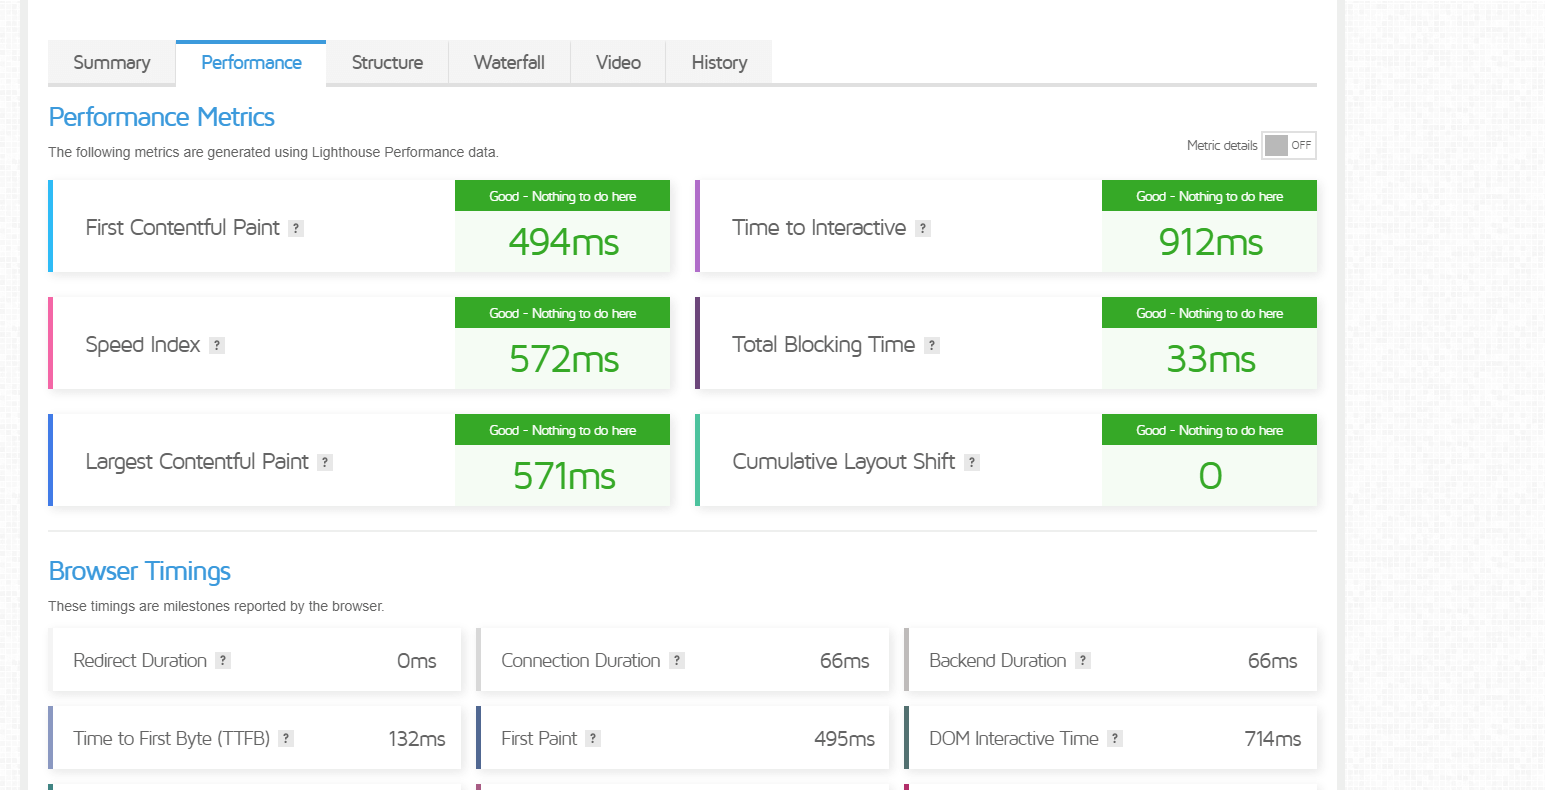Image resolution: width=1545 pixels, height=790 pixels.
Task: Click the 33ms Total Blocking Time value
Action: pos(1211,359)
